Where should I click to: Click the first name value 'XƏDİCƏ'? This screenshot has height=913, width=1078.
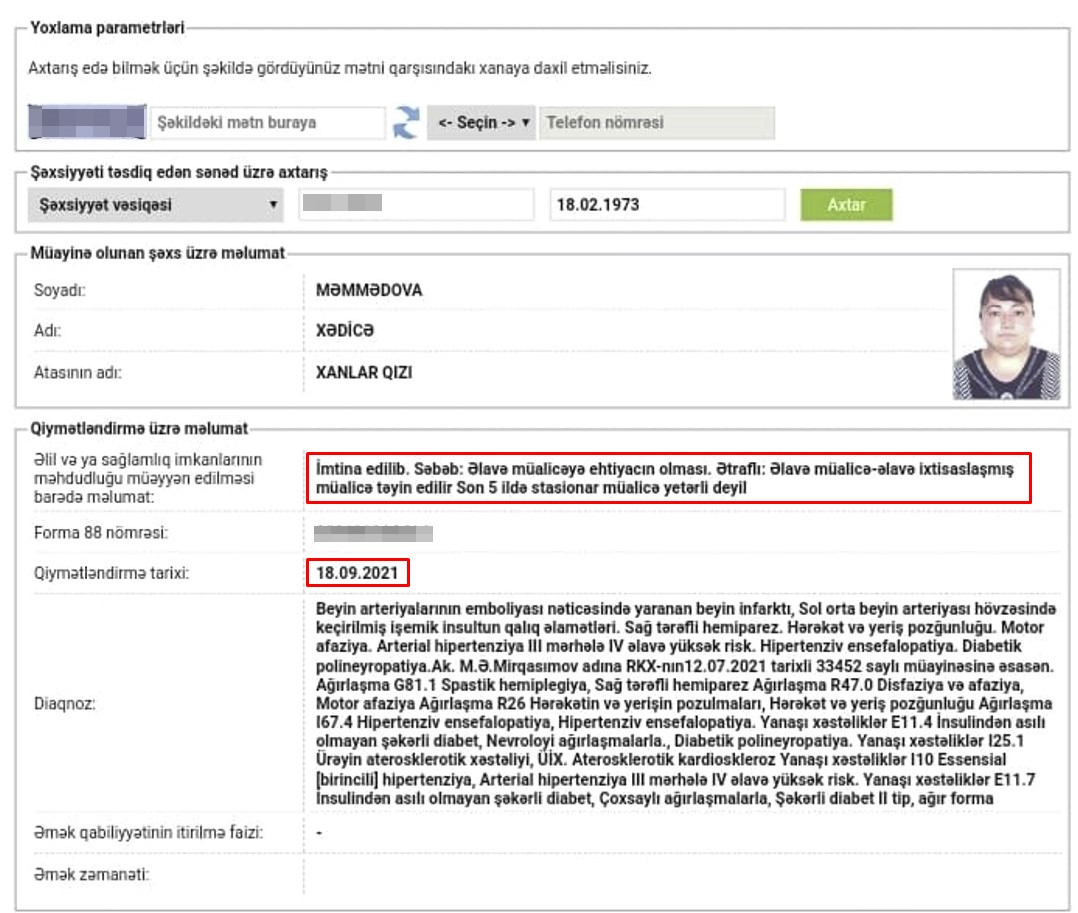pos(345,331)
